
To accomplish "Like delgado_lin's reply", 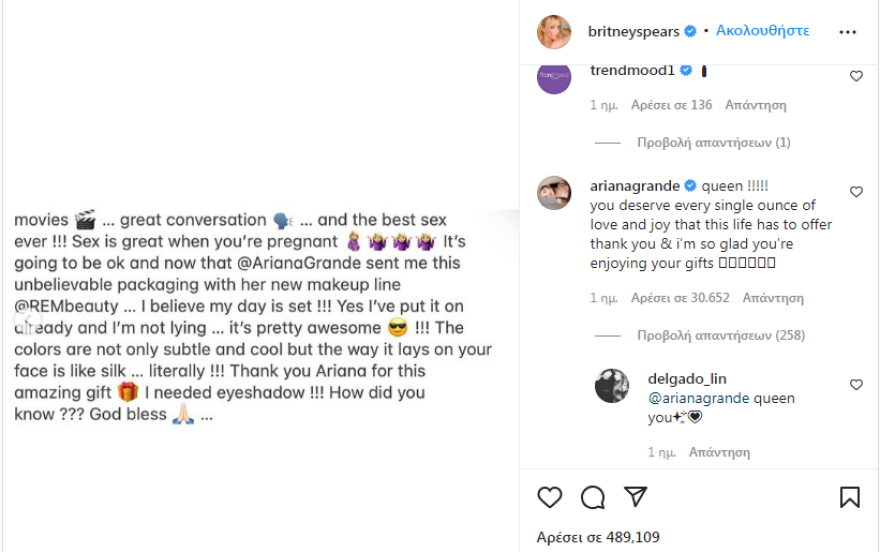I will point(856,384).
